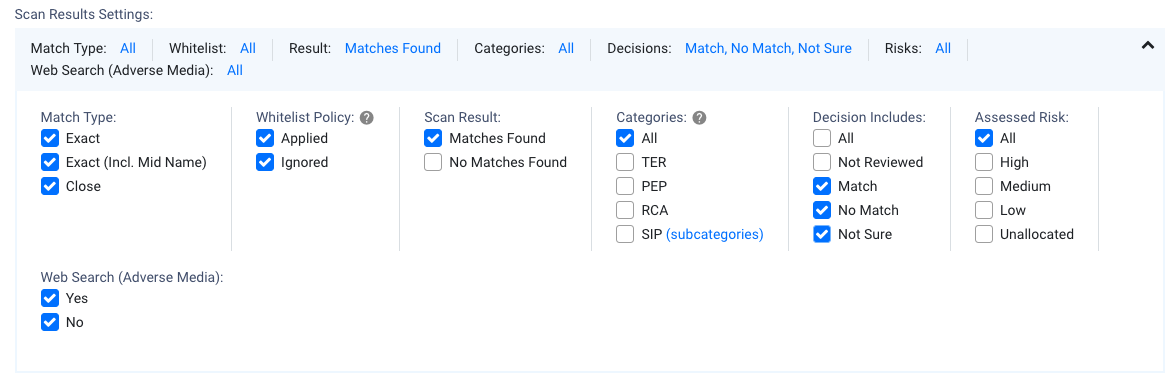Screen dimensions: 1169x376
Task: Click the Matches Found result summary link
Action: click(393, 48)
